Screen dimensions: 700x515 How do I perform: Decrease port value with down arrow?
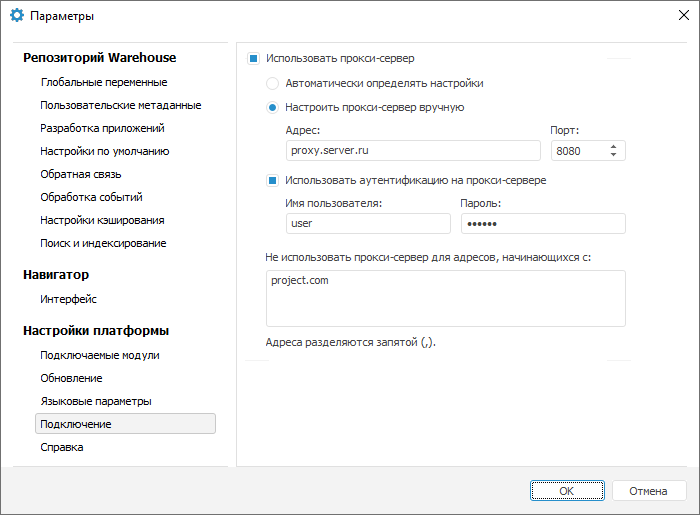click(613, 155)
